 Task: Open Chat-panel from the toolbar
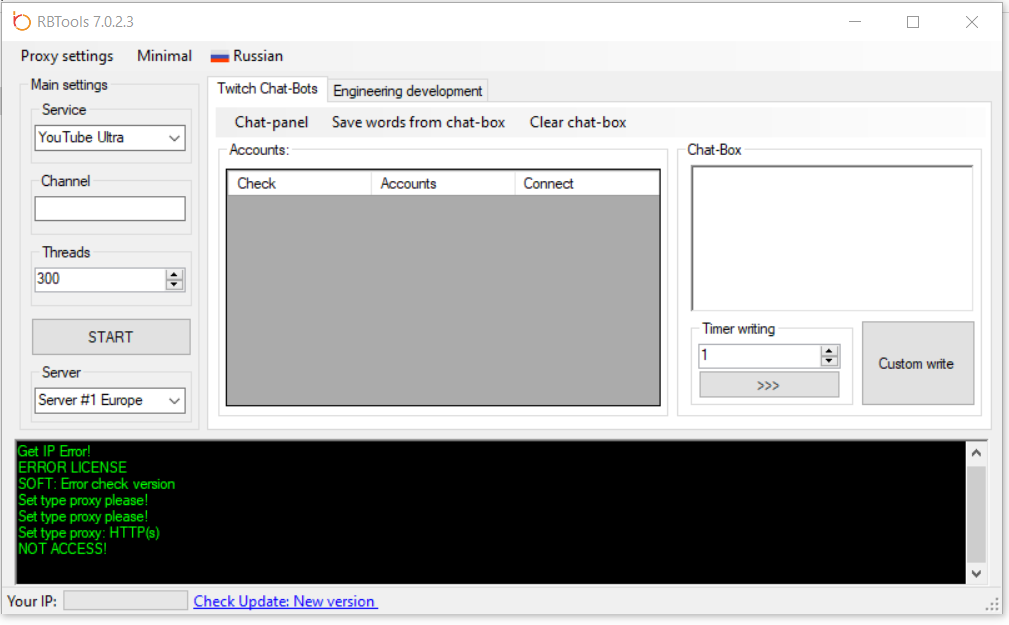click(x=271, y=123)
